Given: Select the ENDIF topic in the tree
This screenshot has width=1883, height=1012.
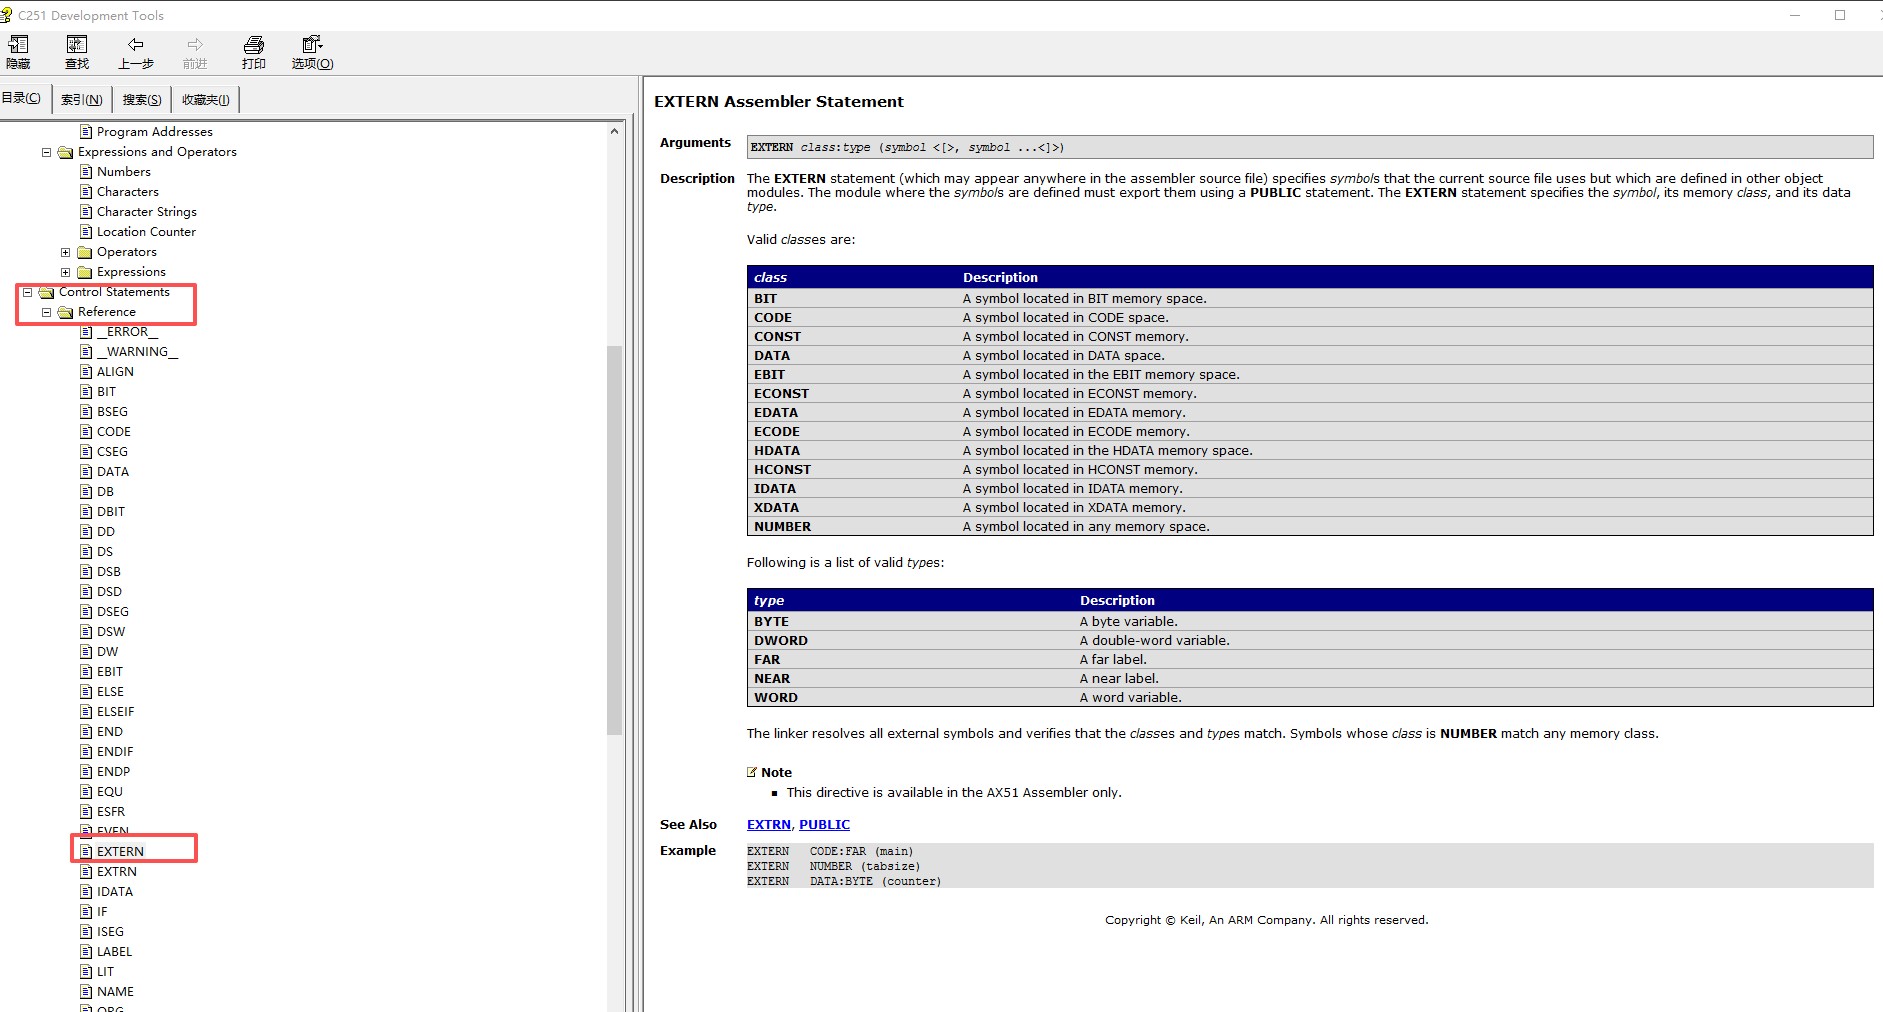Looking at the screenshot, I should coord(115,752).
